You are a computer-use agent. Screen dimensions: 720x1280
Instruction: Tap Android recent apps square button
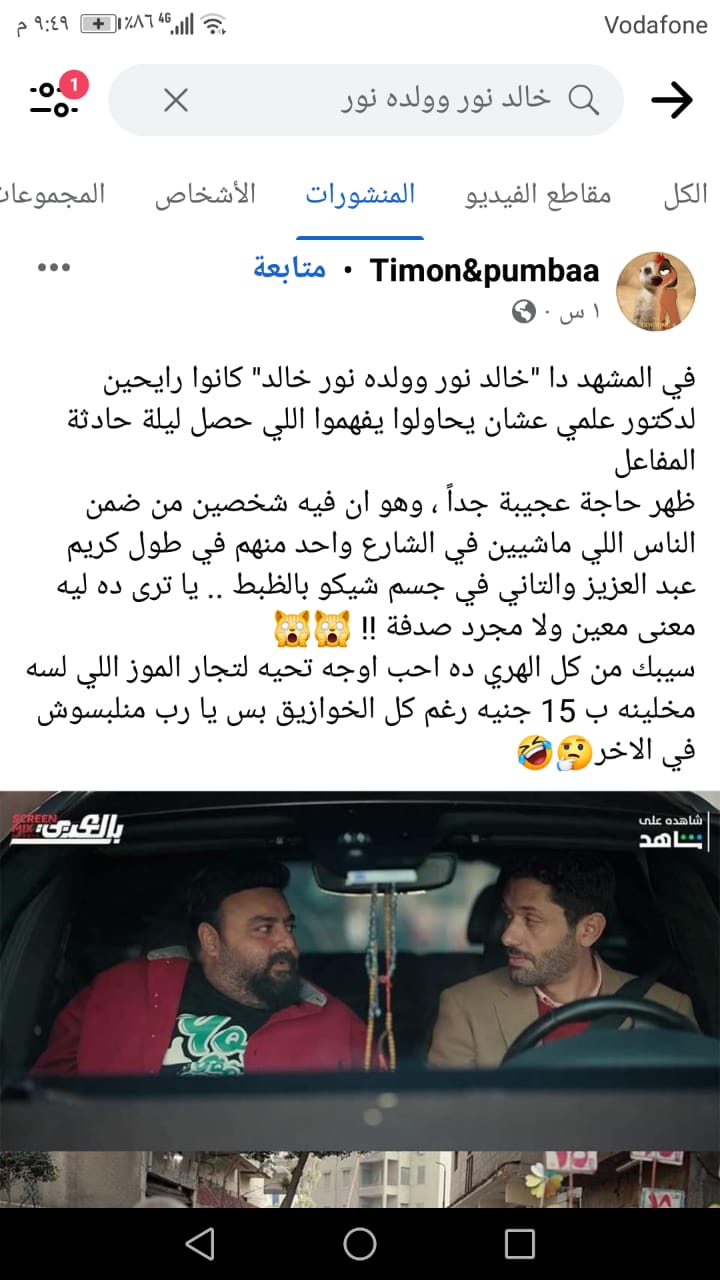(520, 1243)
